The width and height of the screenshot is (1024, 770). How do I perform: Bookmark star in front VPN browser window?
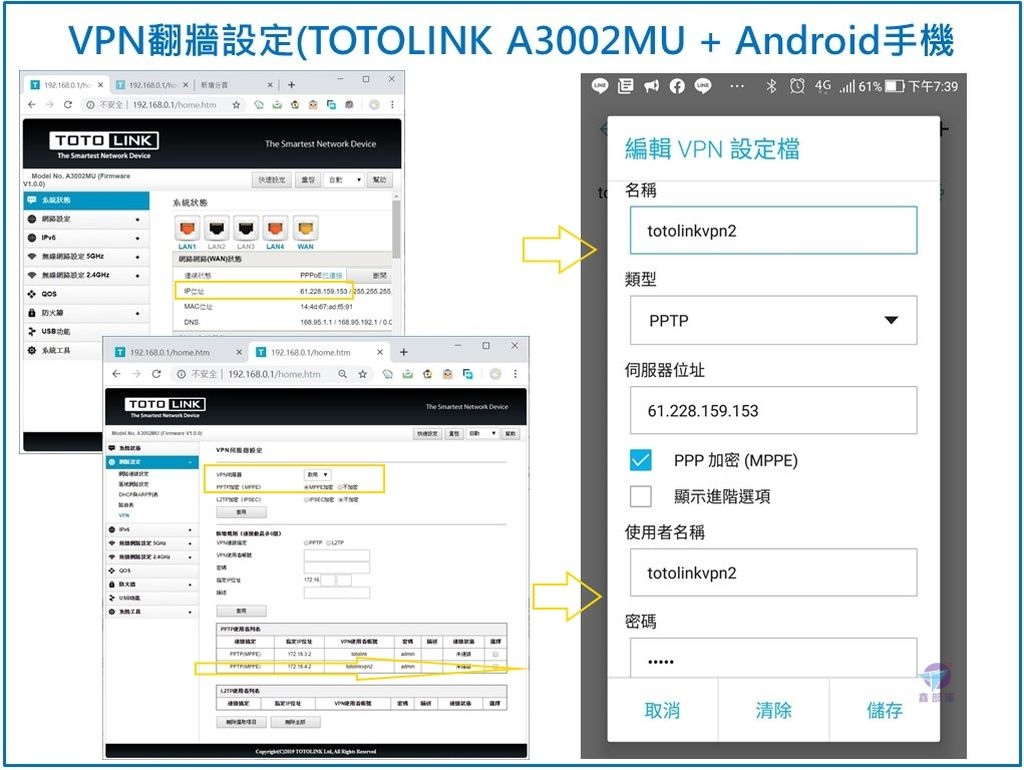tap(362, 374)
